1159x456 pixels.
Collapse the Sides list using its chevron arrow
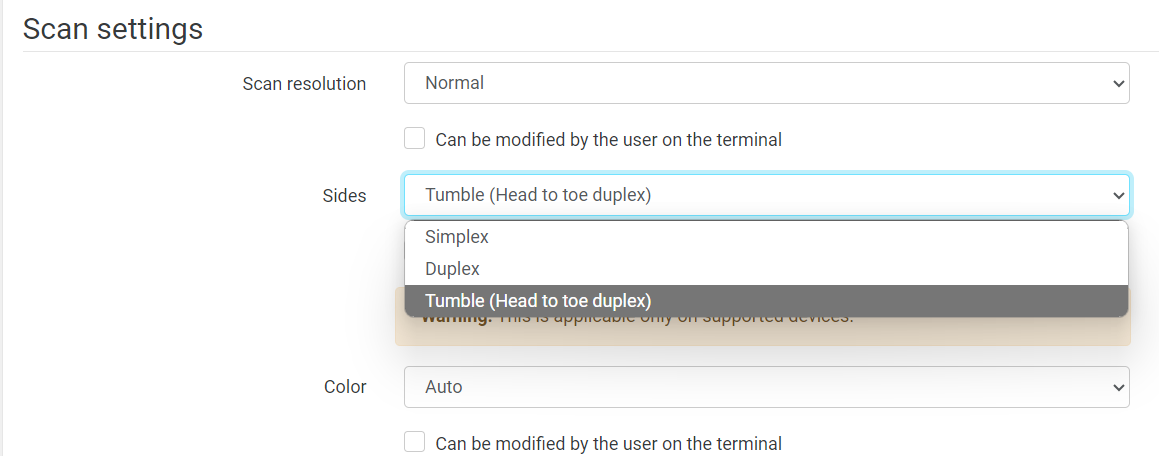(x=1118, y=196)
